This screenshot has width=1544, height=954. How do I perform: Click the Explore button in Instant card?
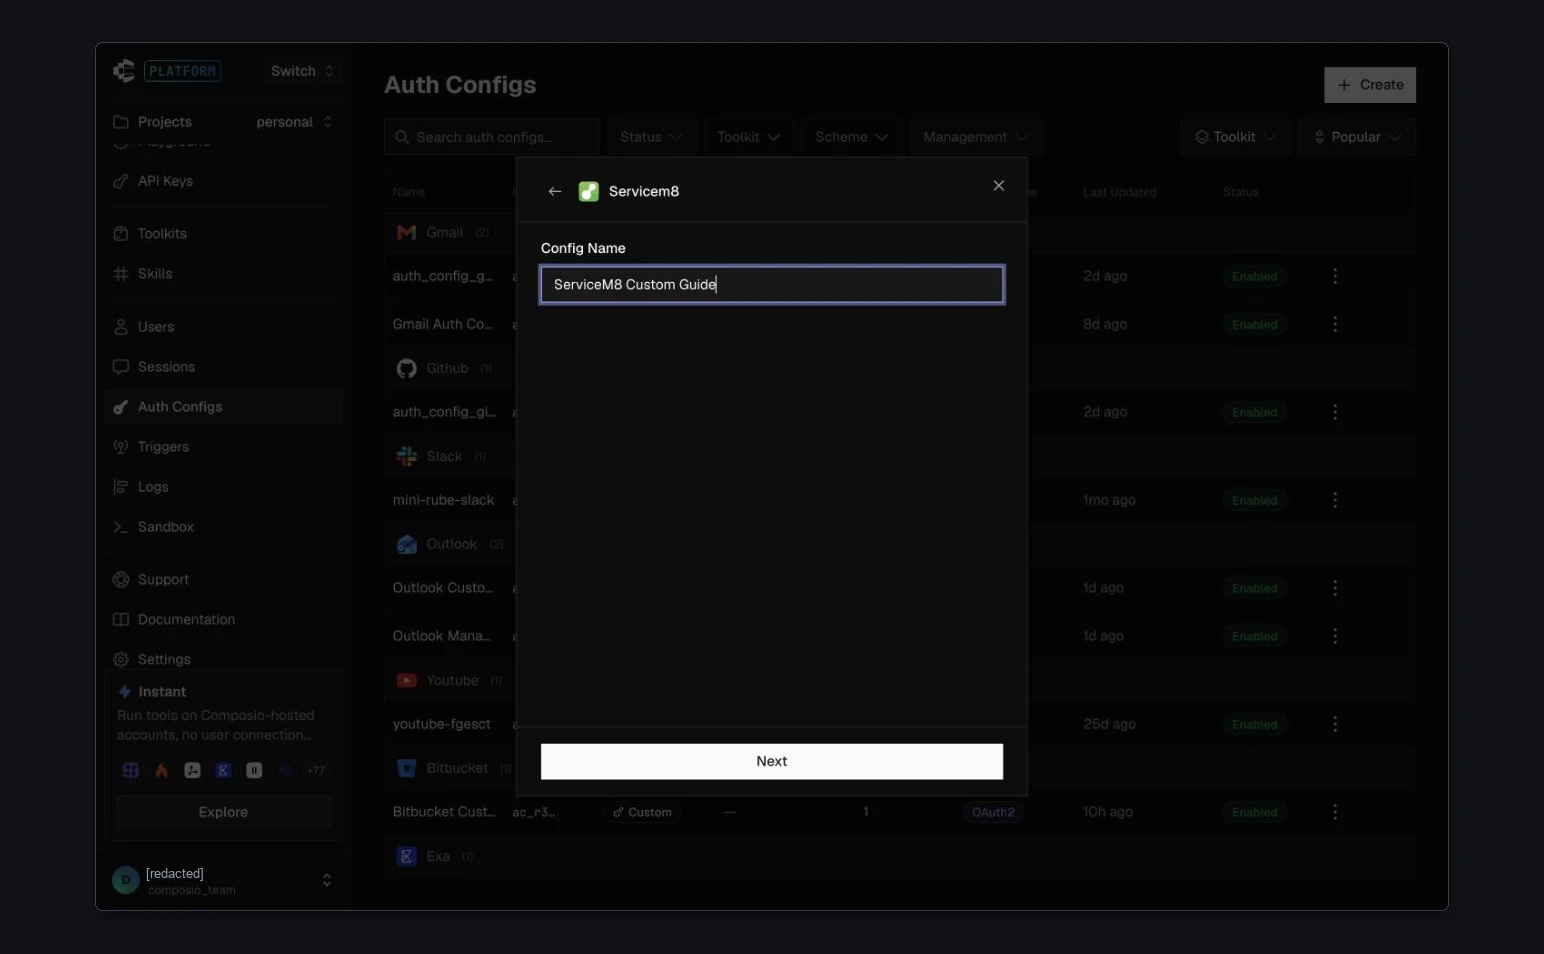coord(223,812)
